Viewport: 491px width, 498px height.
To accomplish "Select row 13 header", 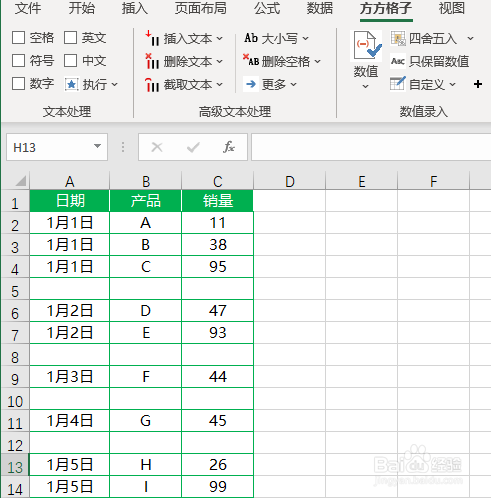I will pyautogui.click(x=15, y=465).
